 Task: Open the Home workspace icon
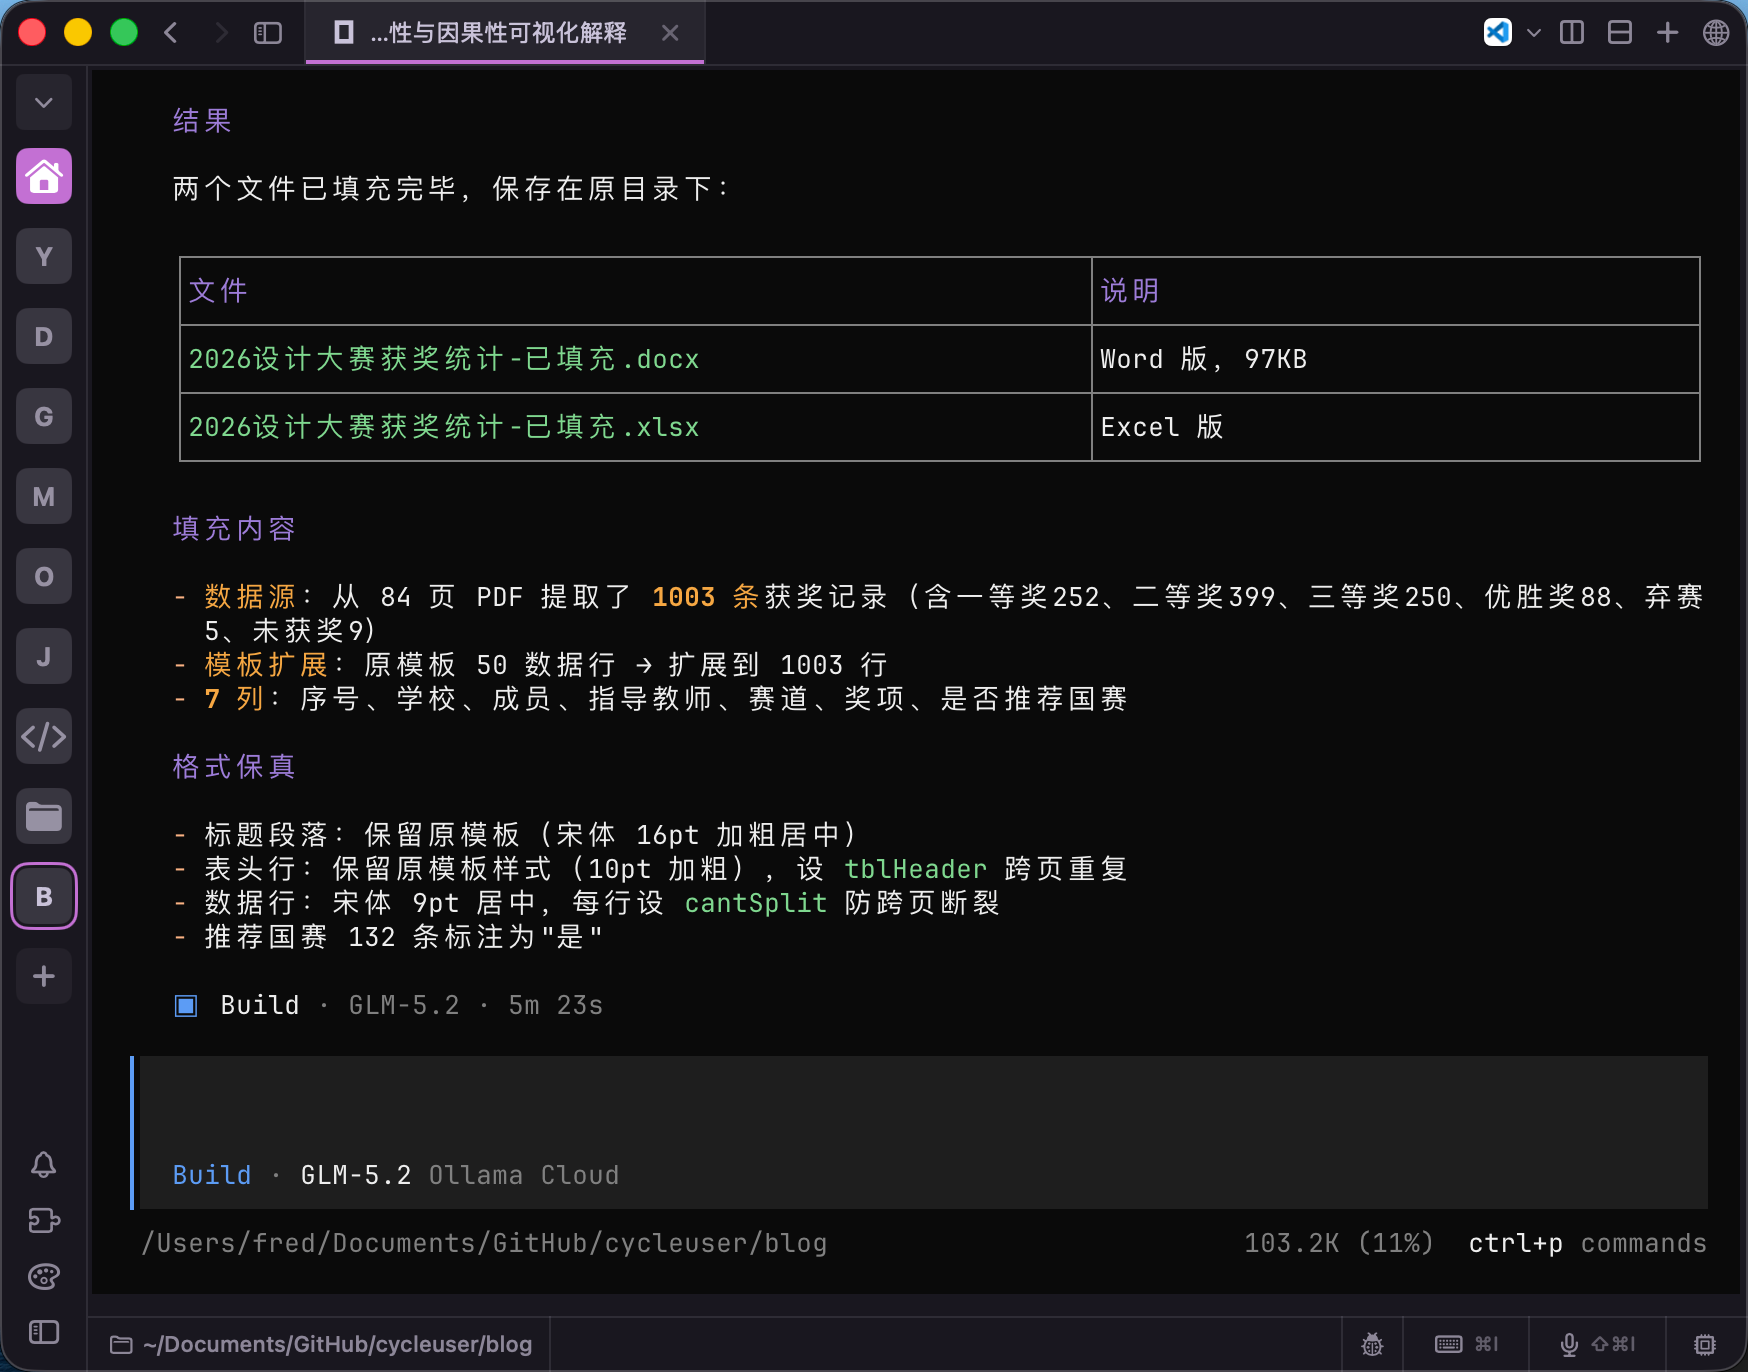[x=44, y=176]
